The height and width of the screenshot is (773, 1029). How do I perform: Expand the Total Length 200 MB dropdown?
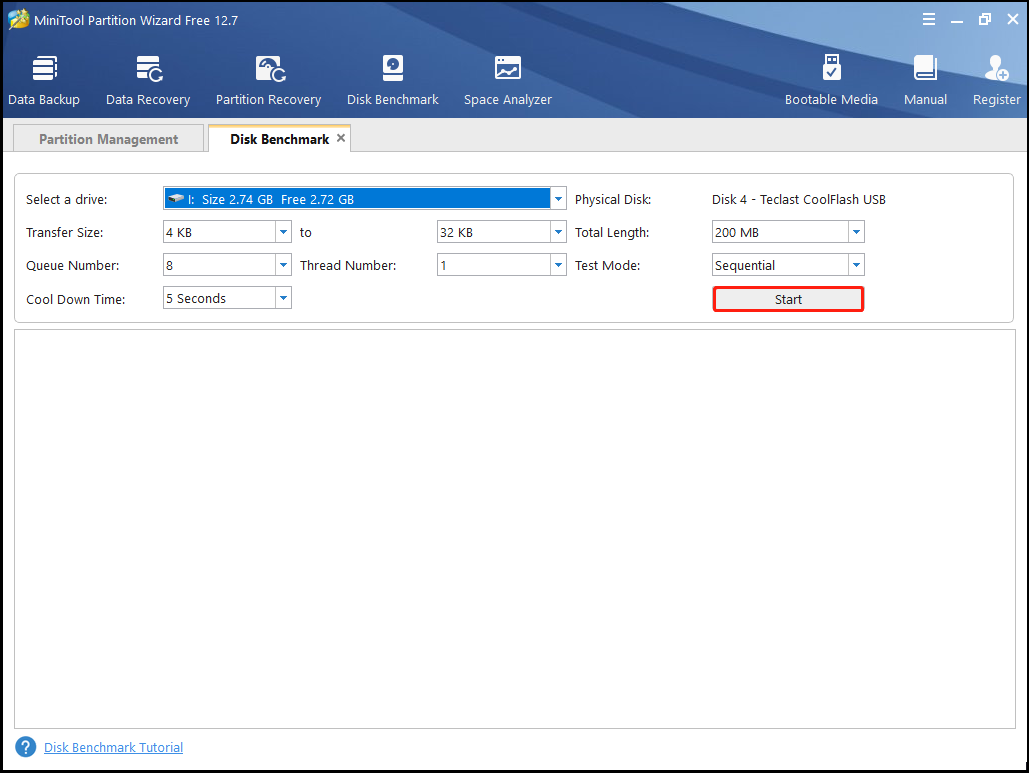pyautogui.click(x=856, y=232)
